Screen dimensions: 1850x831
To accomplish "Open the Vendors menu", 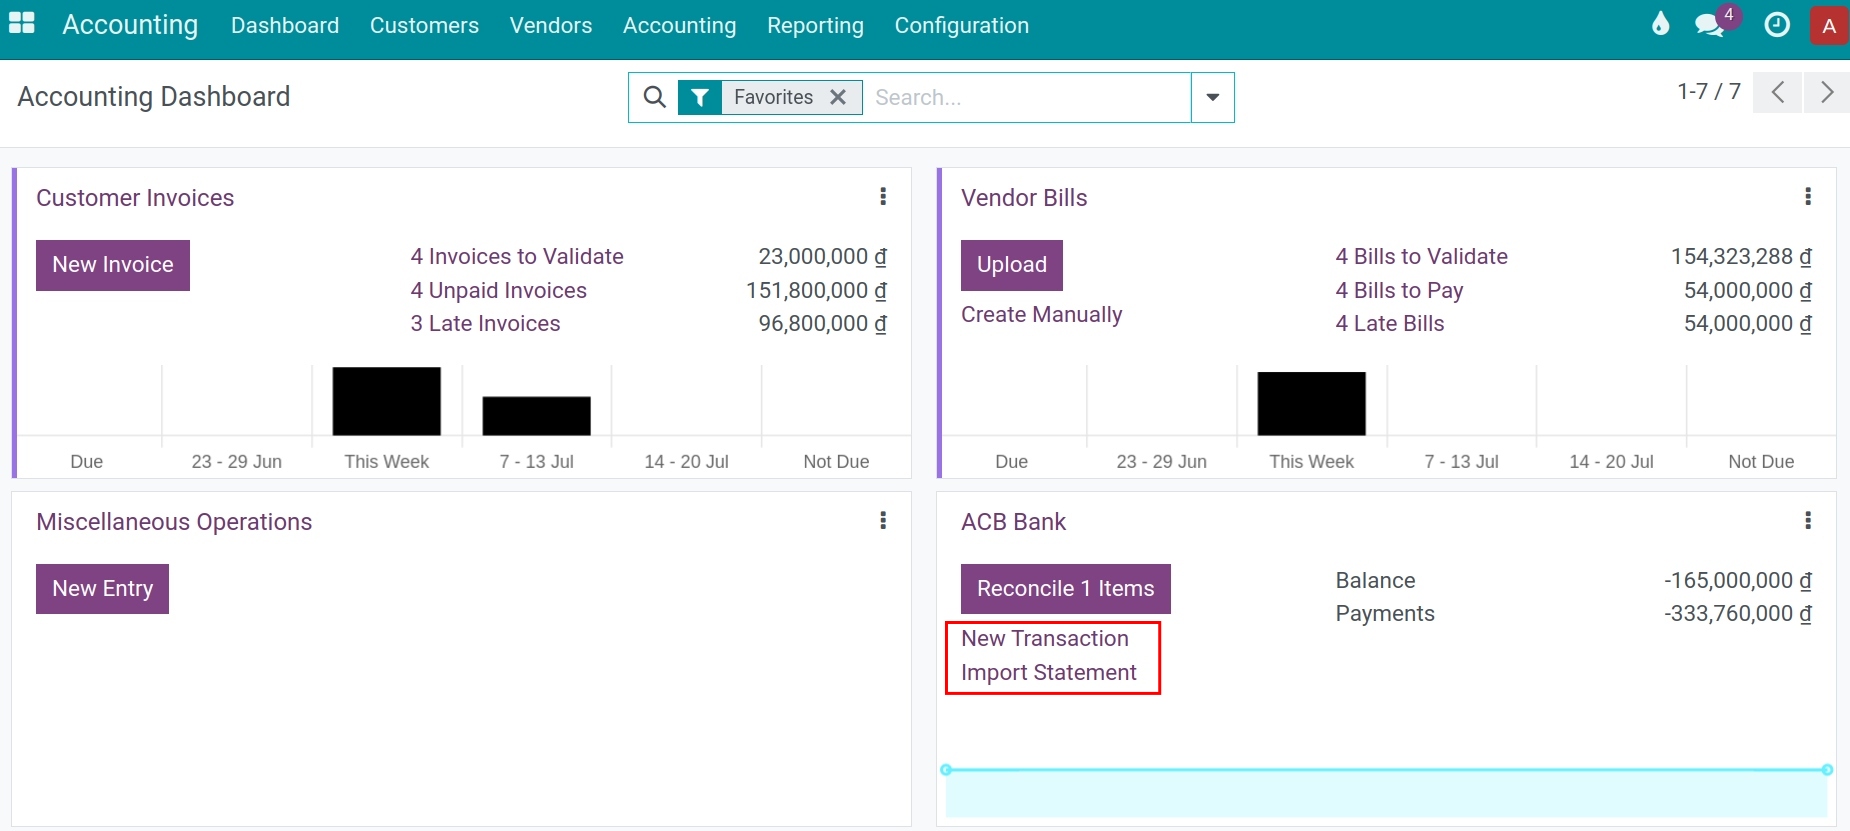I will (x=551, y=25).
